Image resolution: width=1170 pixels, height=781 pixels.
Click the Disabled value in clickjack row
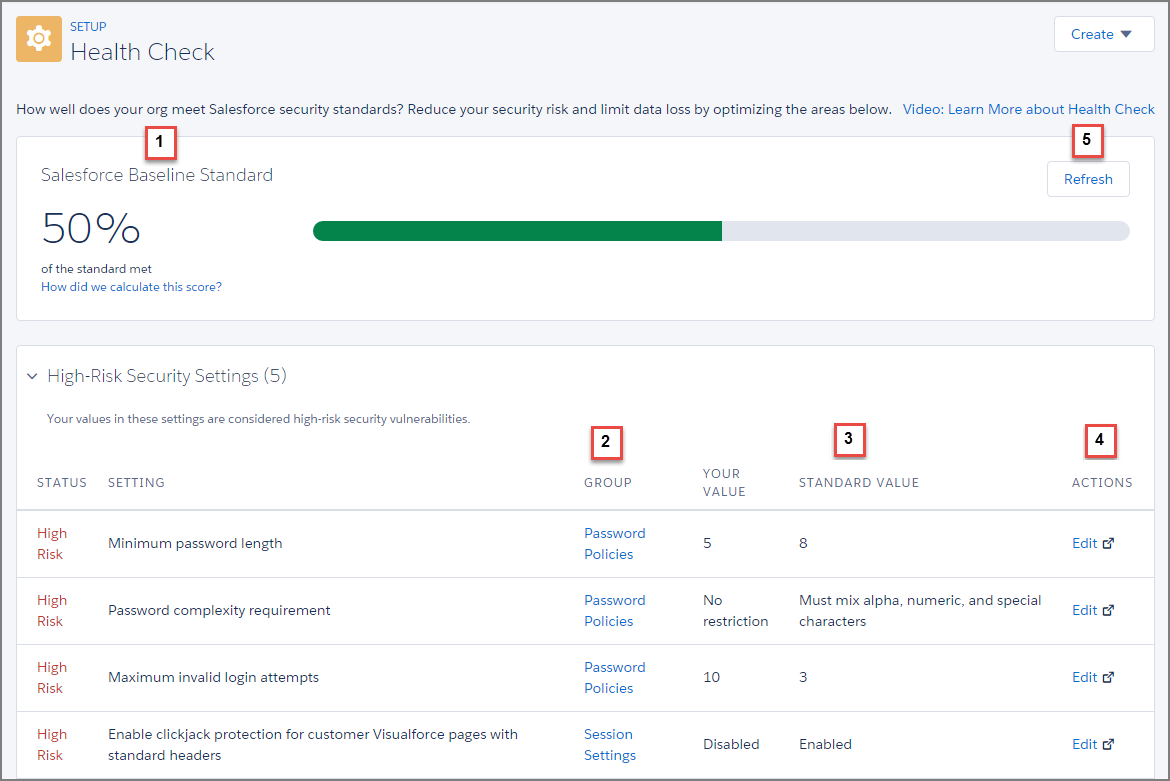pos(731,744)
